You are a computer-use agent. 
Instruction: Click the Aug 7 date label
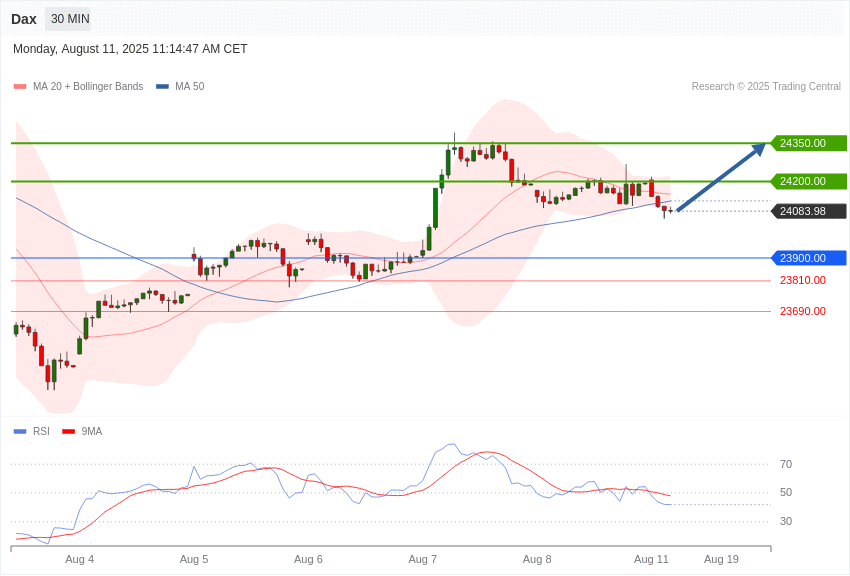(423, 559)
